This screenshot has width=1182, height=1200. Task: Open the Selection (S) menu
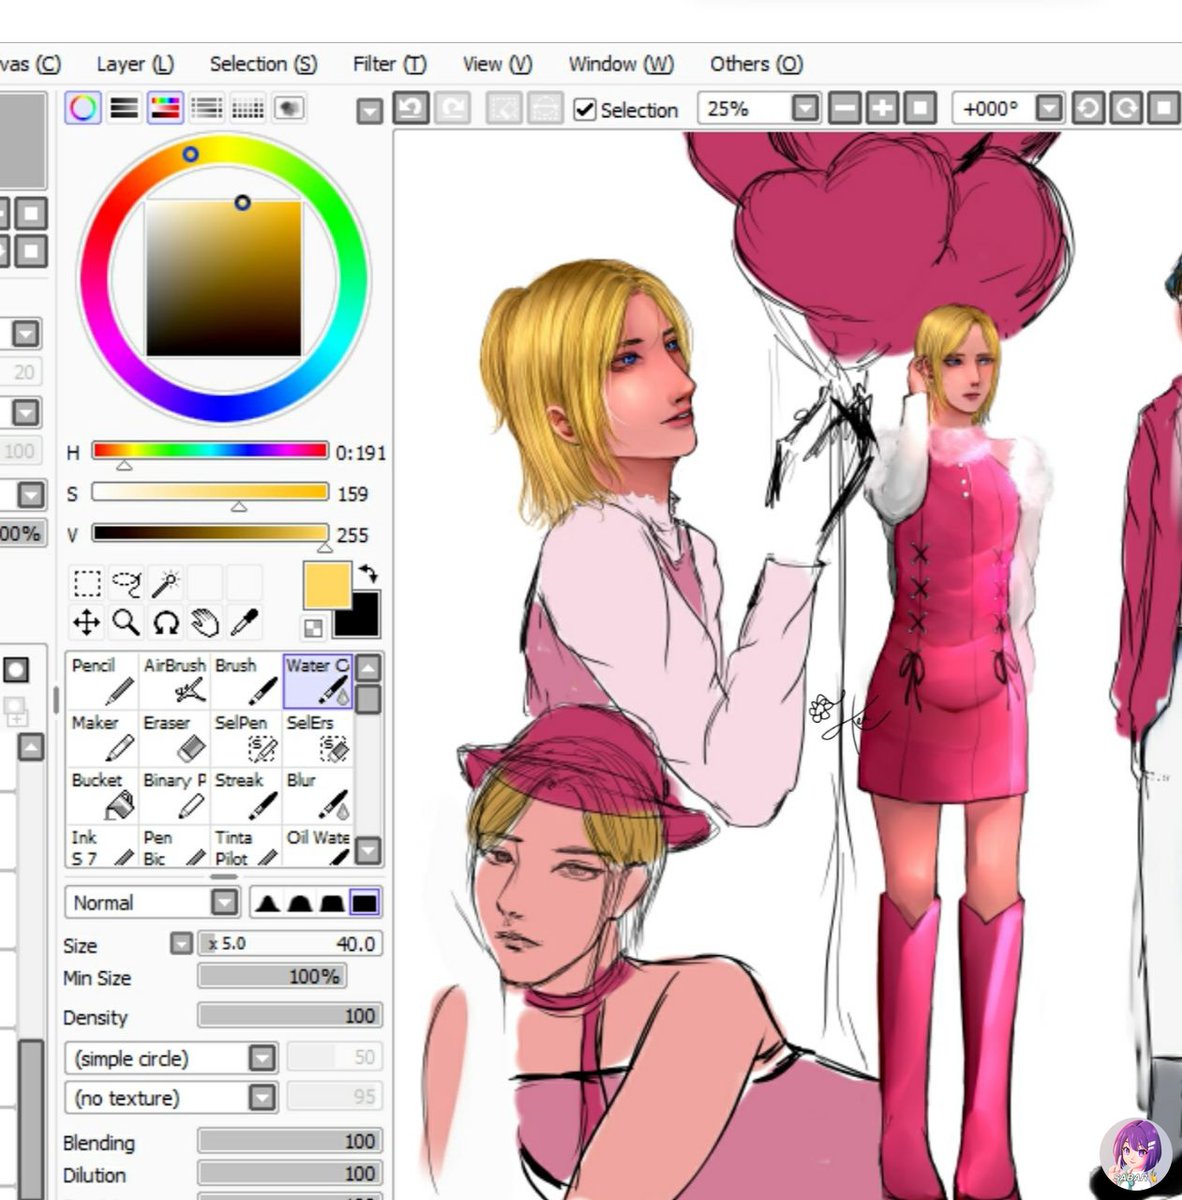[263, 64]
